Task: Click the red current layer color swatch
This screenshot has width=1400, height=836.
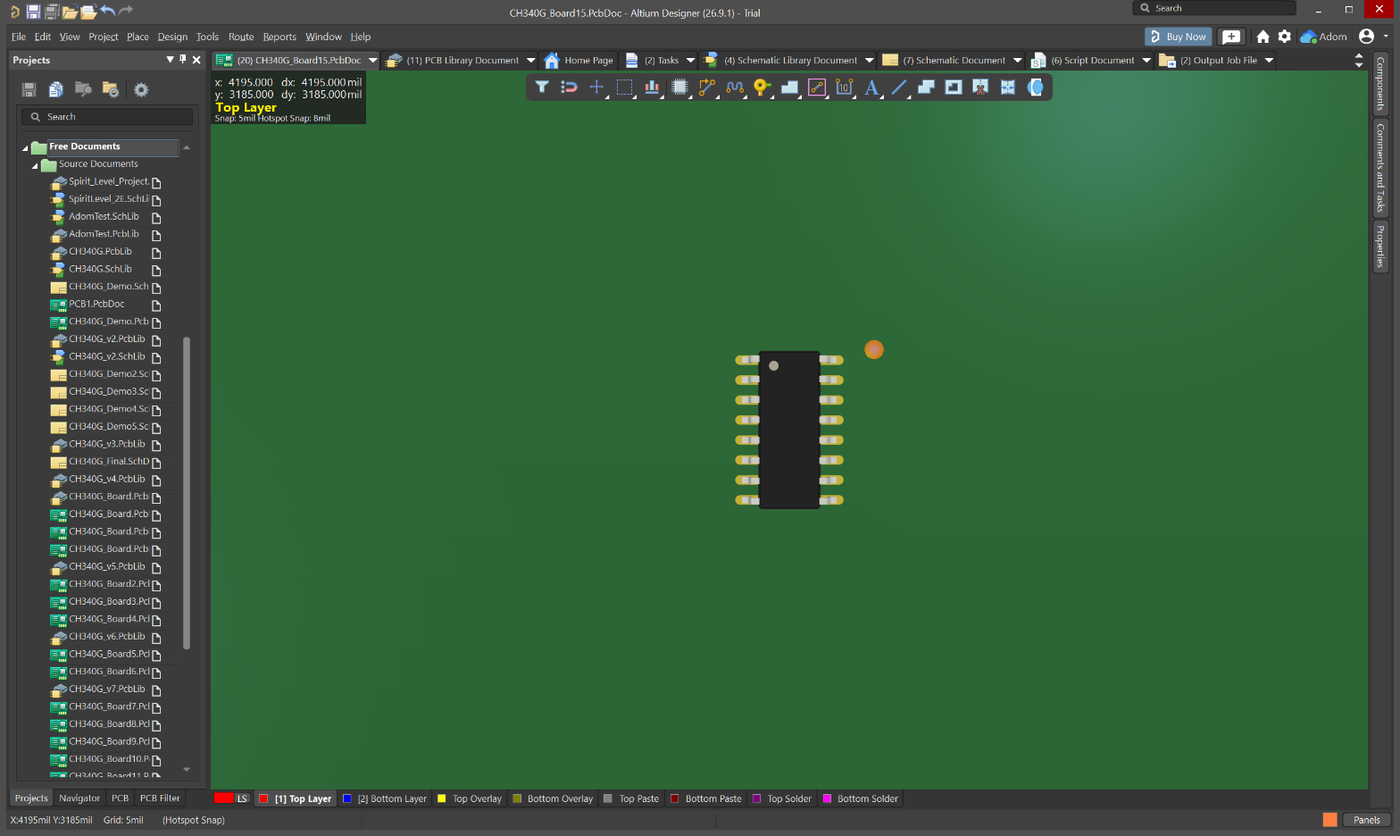Action: 223,799
